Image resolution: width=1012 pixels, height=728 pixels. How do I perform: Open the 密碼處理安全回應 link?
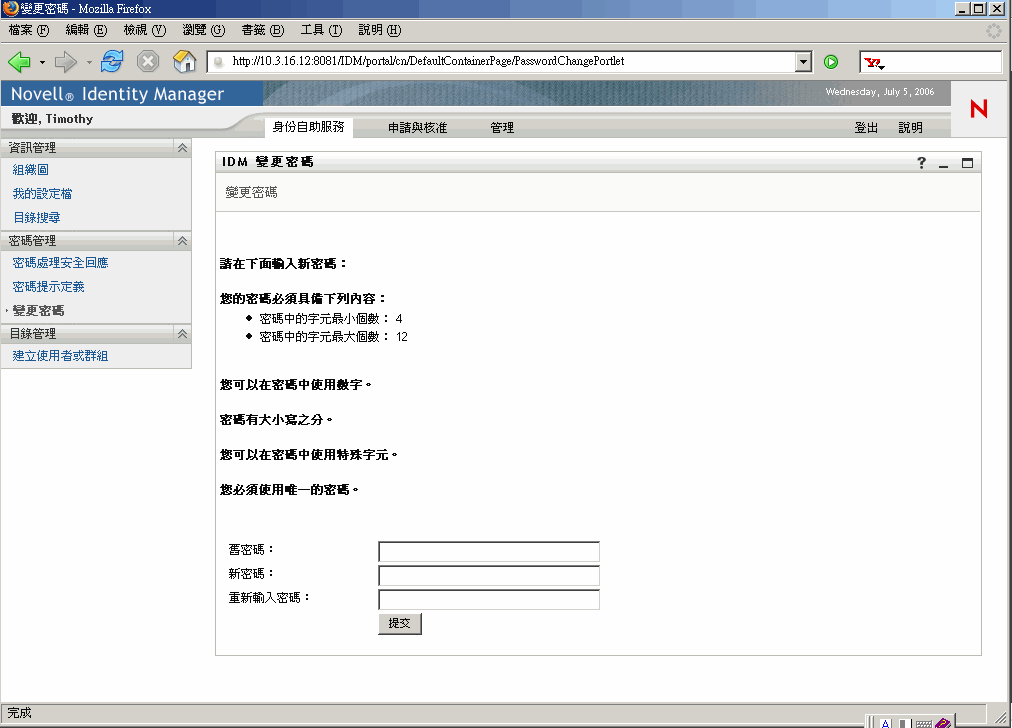click(61, 263)
